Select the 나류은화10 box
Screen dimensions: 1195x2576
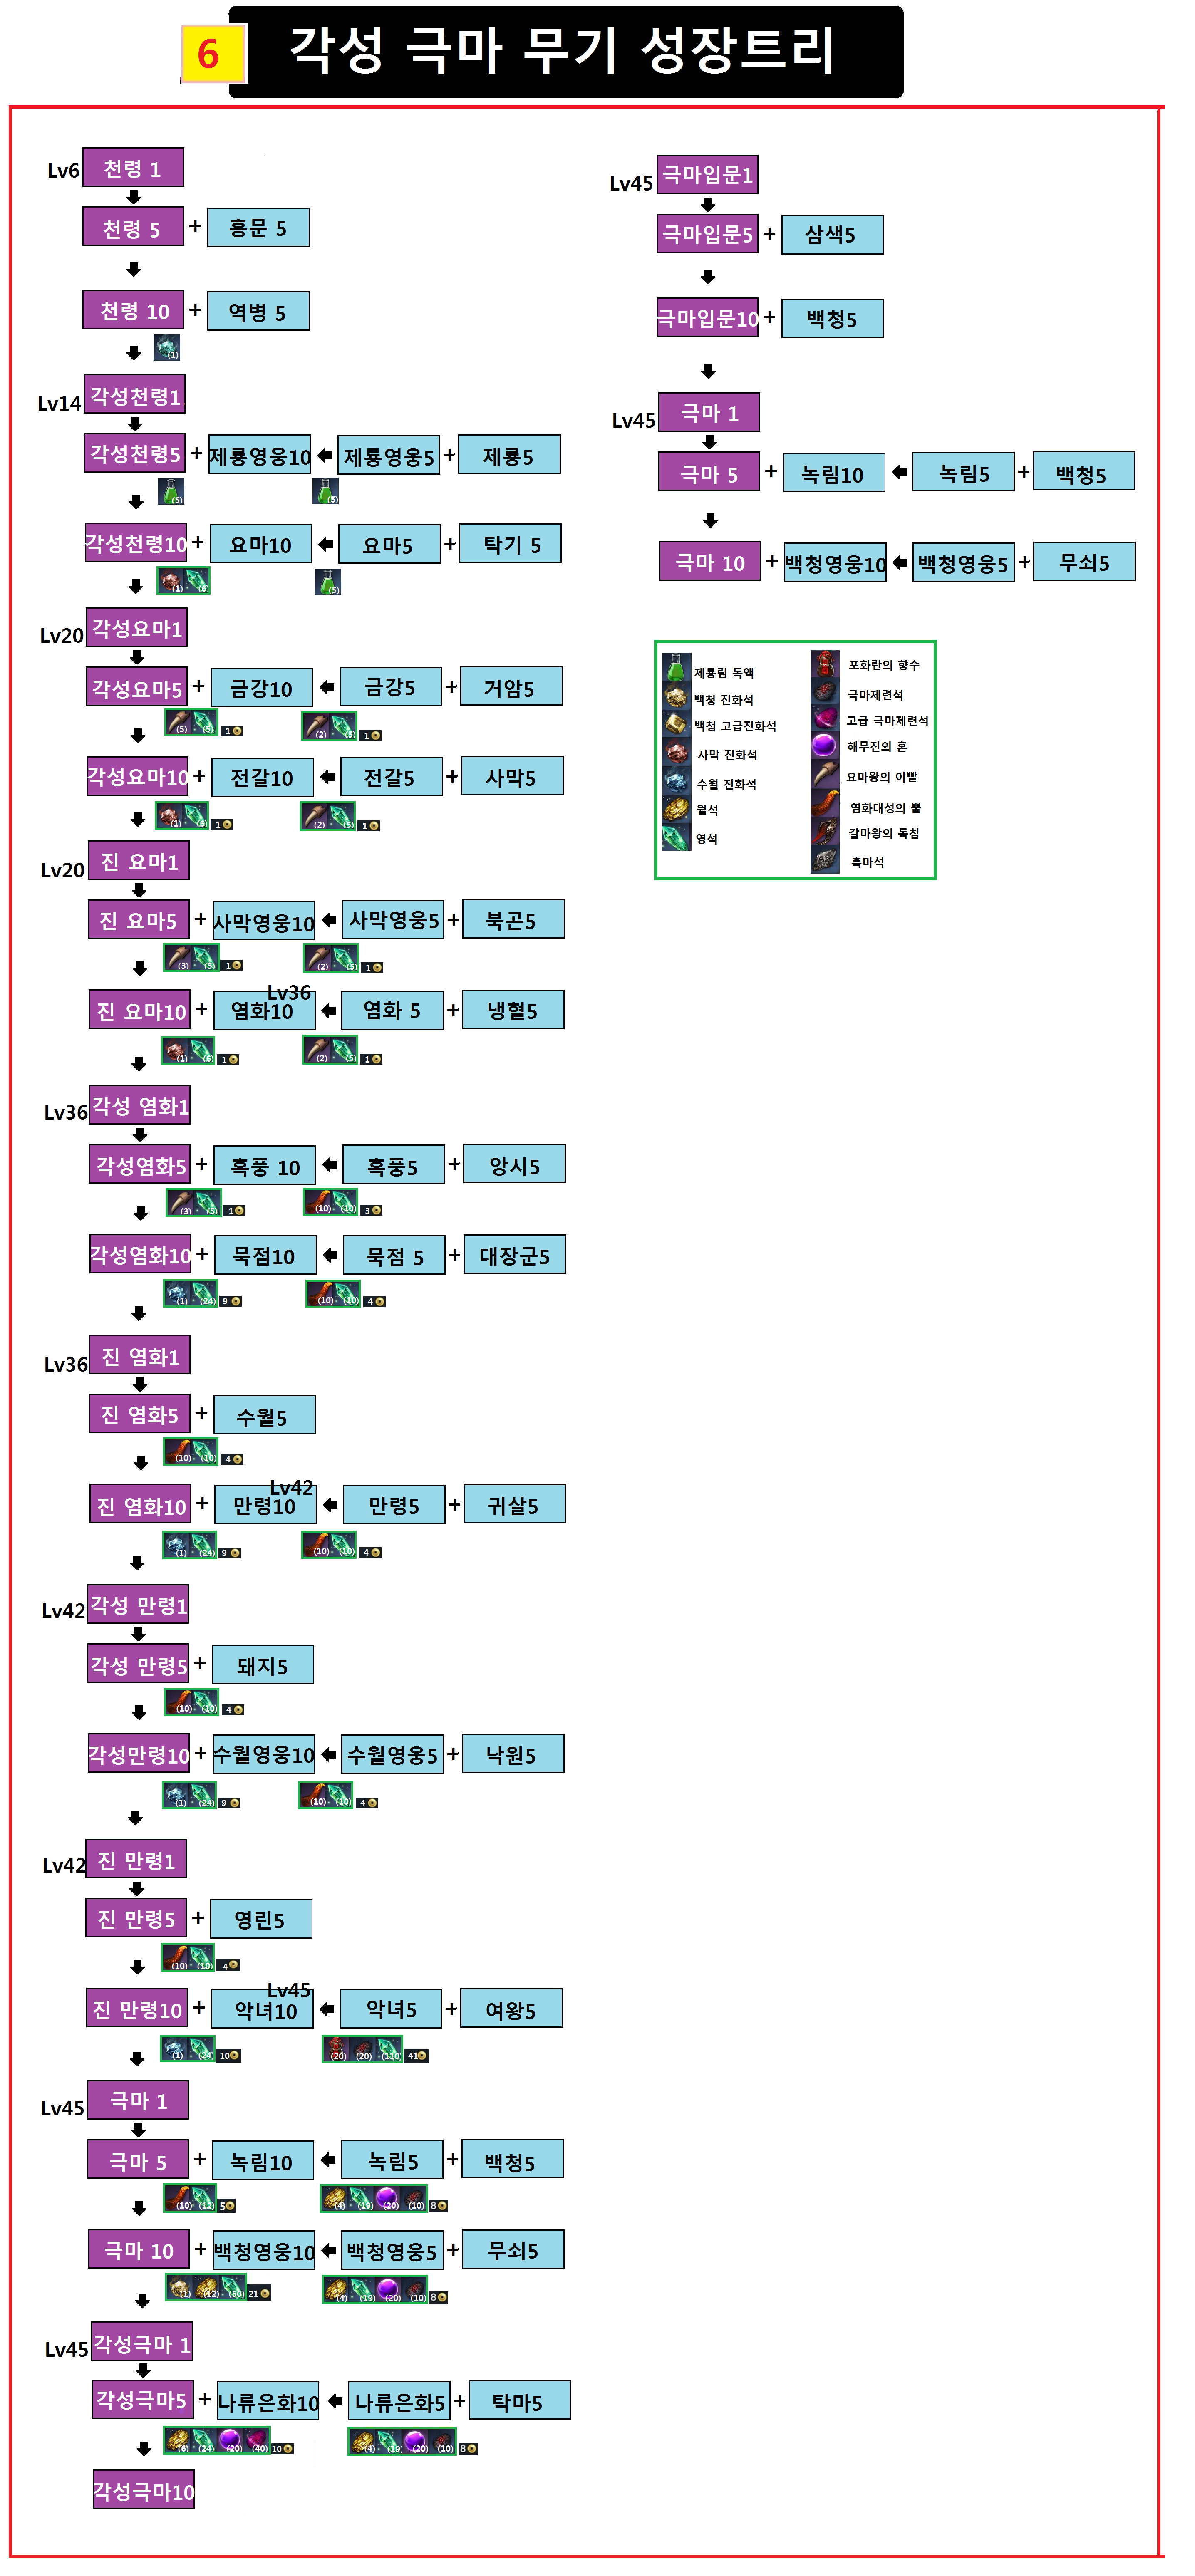click(x=268, y=2401)
